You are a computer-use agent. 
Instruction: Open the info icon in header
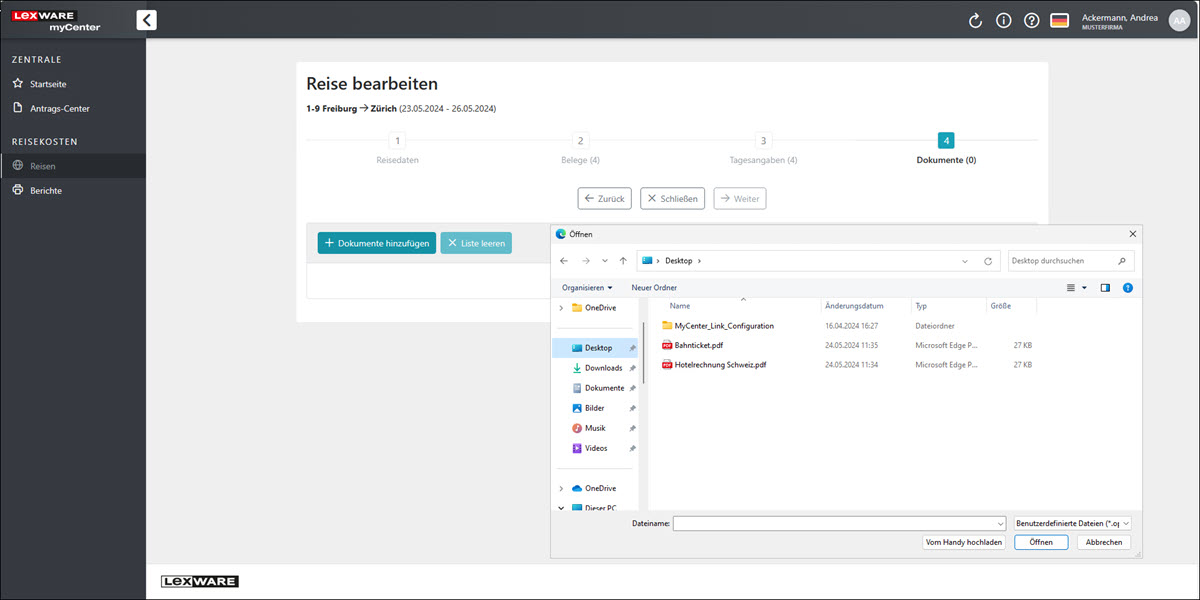point(1004,21)
